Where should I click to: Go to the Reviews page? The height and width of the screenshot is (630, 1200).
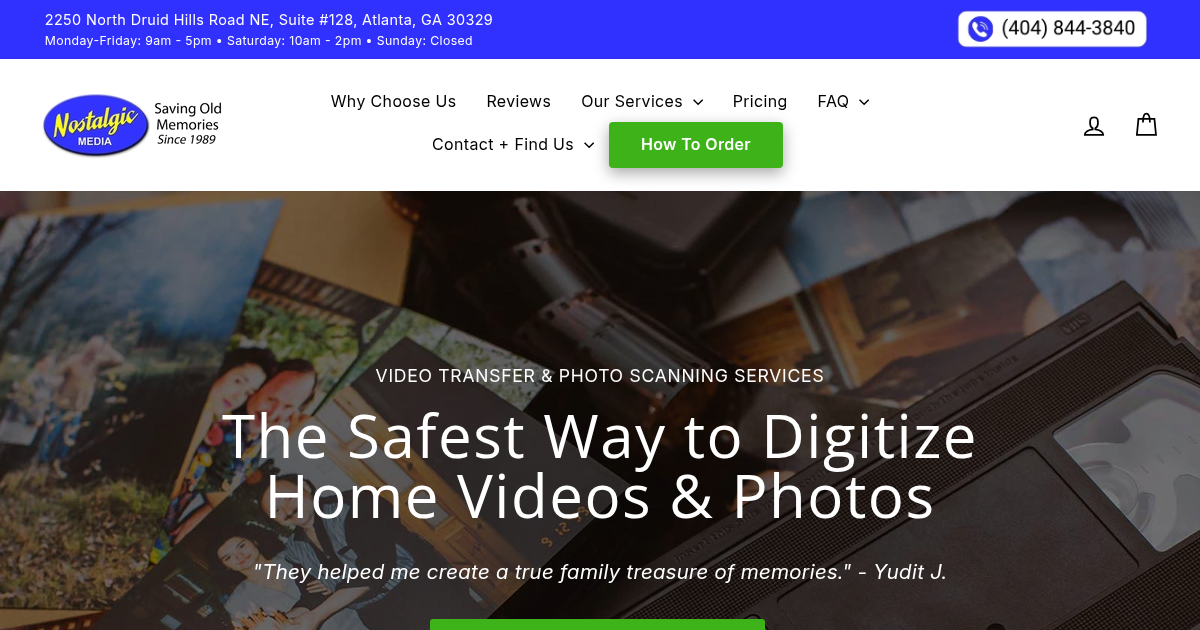tap(518, 101)
